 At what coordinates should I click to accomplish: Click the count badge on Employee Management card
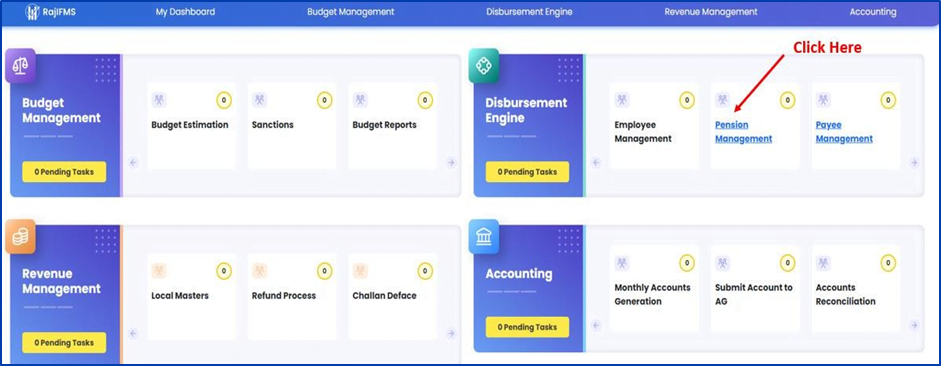pyautogui.click(x=687, y=100)
